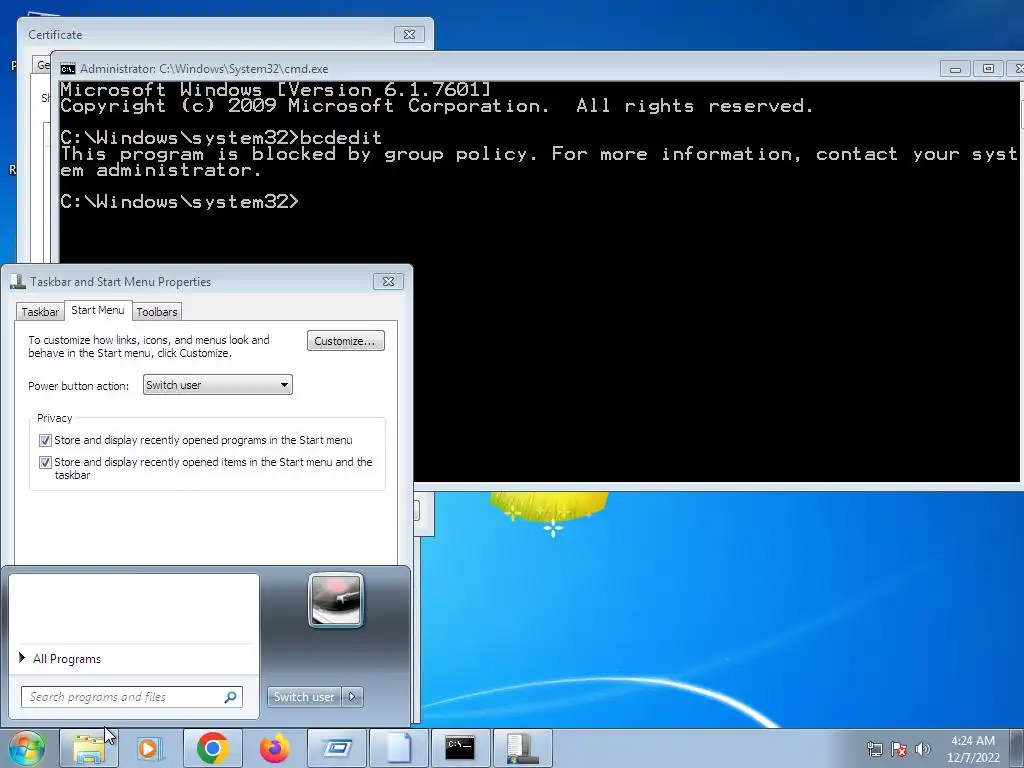Minimize the cmd.exe window
This screenshot has width=1024, height=768.
click(x=955, y=69)
